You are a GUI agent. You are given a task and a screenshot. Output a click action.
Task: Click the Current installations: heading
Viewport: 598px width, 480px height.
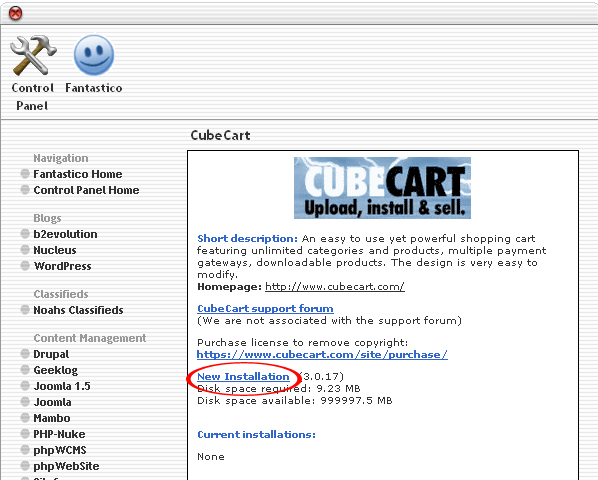tap(257, 435)
